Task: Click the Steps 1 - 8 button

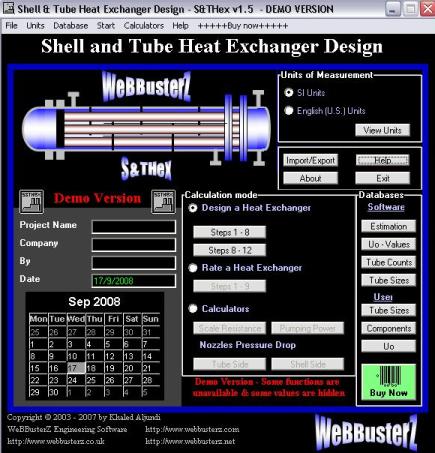Action: click(x=230, y=232)
